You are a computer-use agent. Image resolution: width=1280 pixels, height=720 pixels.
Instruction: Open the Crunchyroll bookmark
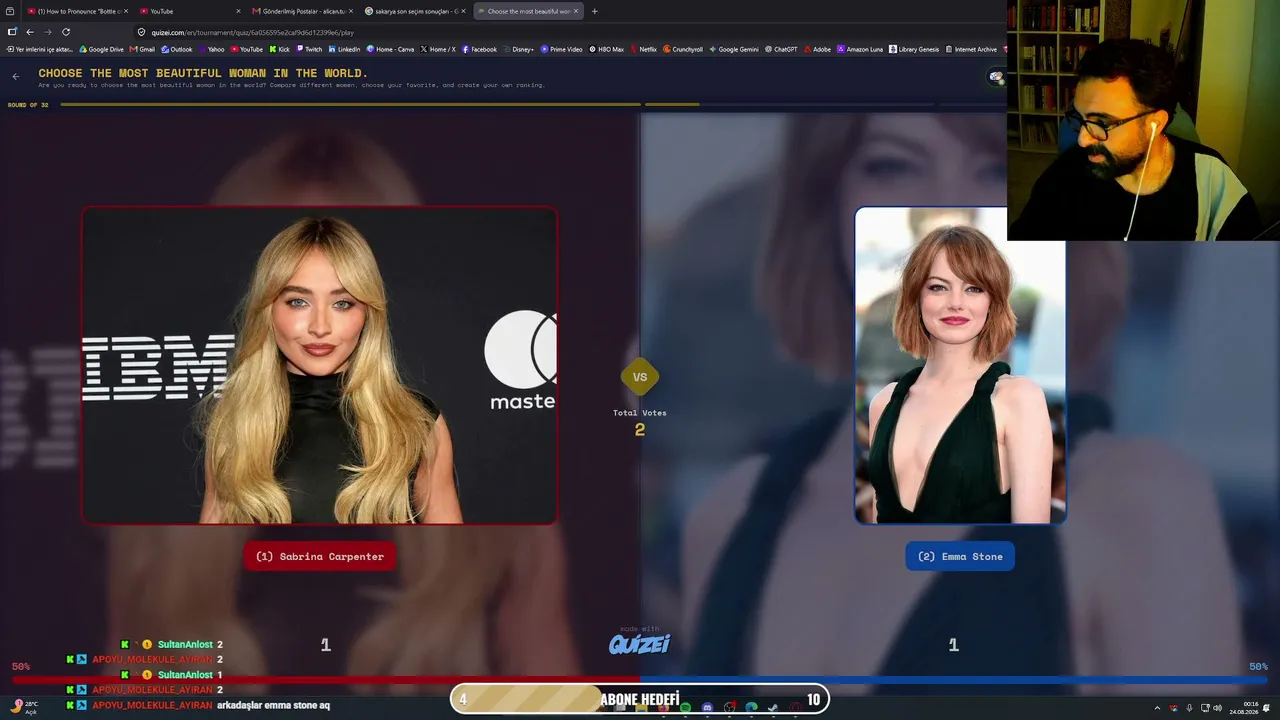click(x=683, y=49)
